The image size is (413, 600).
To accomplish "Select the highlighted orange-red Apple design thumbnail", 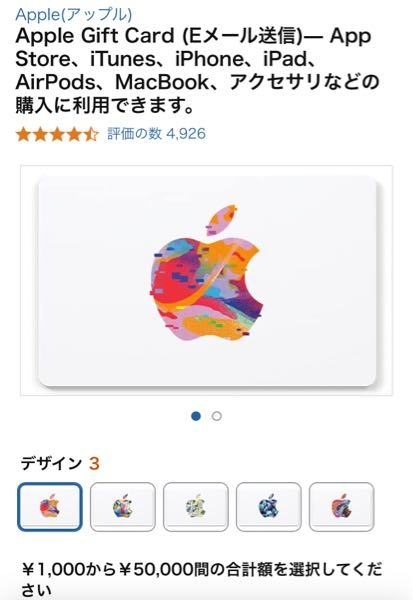I will click(x=50, y=507).
